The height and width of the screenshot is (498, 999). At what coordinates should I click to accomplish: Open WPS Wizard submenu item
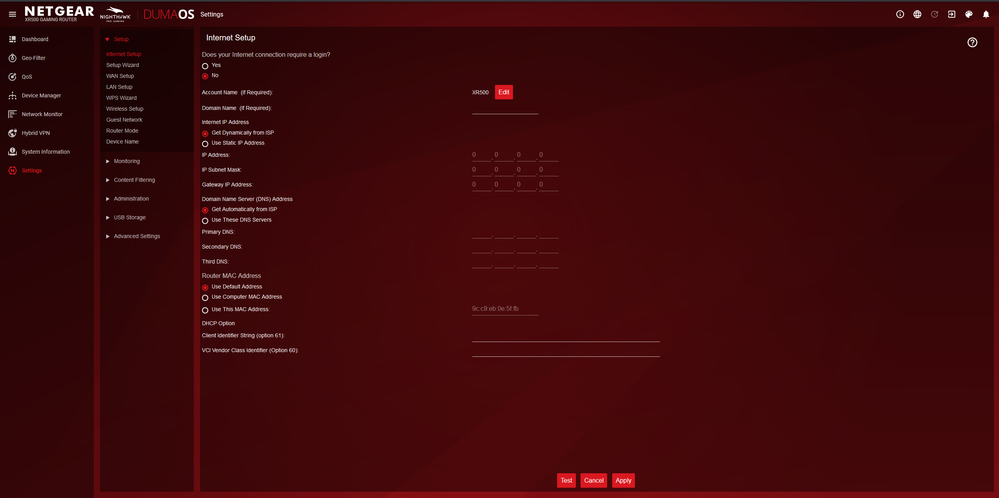(x=121, y=98)
